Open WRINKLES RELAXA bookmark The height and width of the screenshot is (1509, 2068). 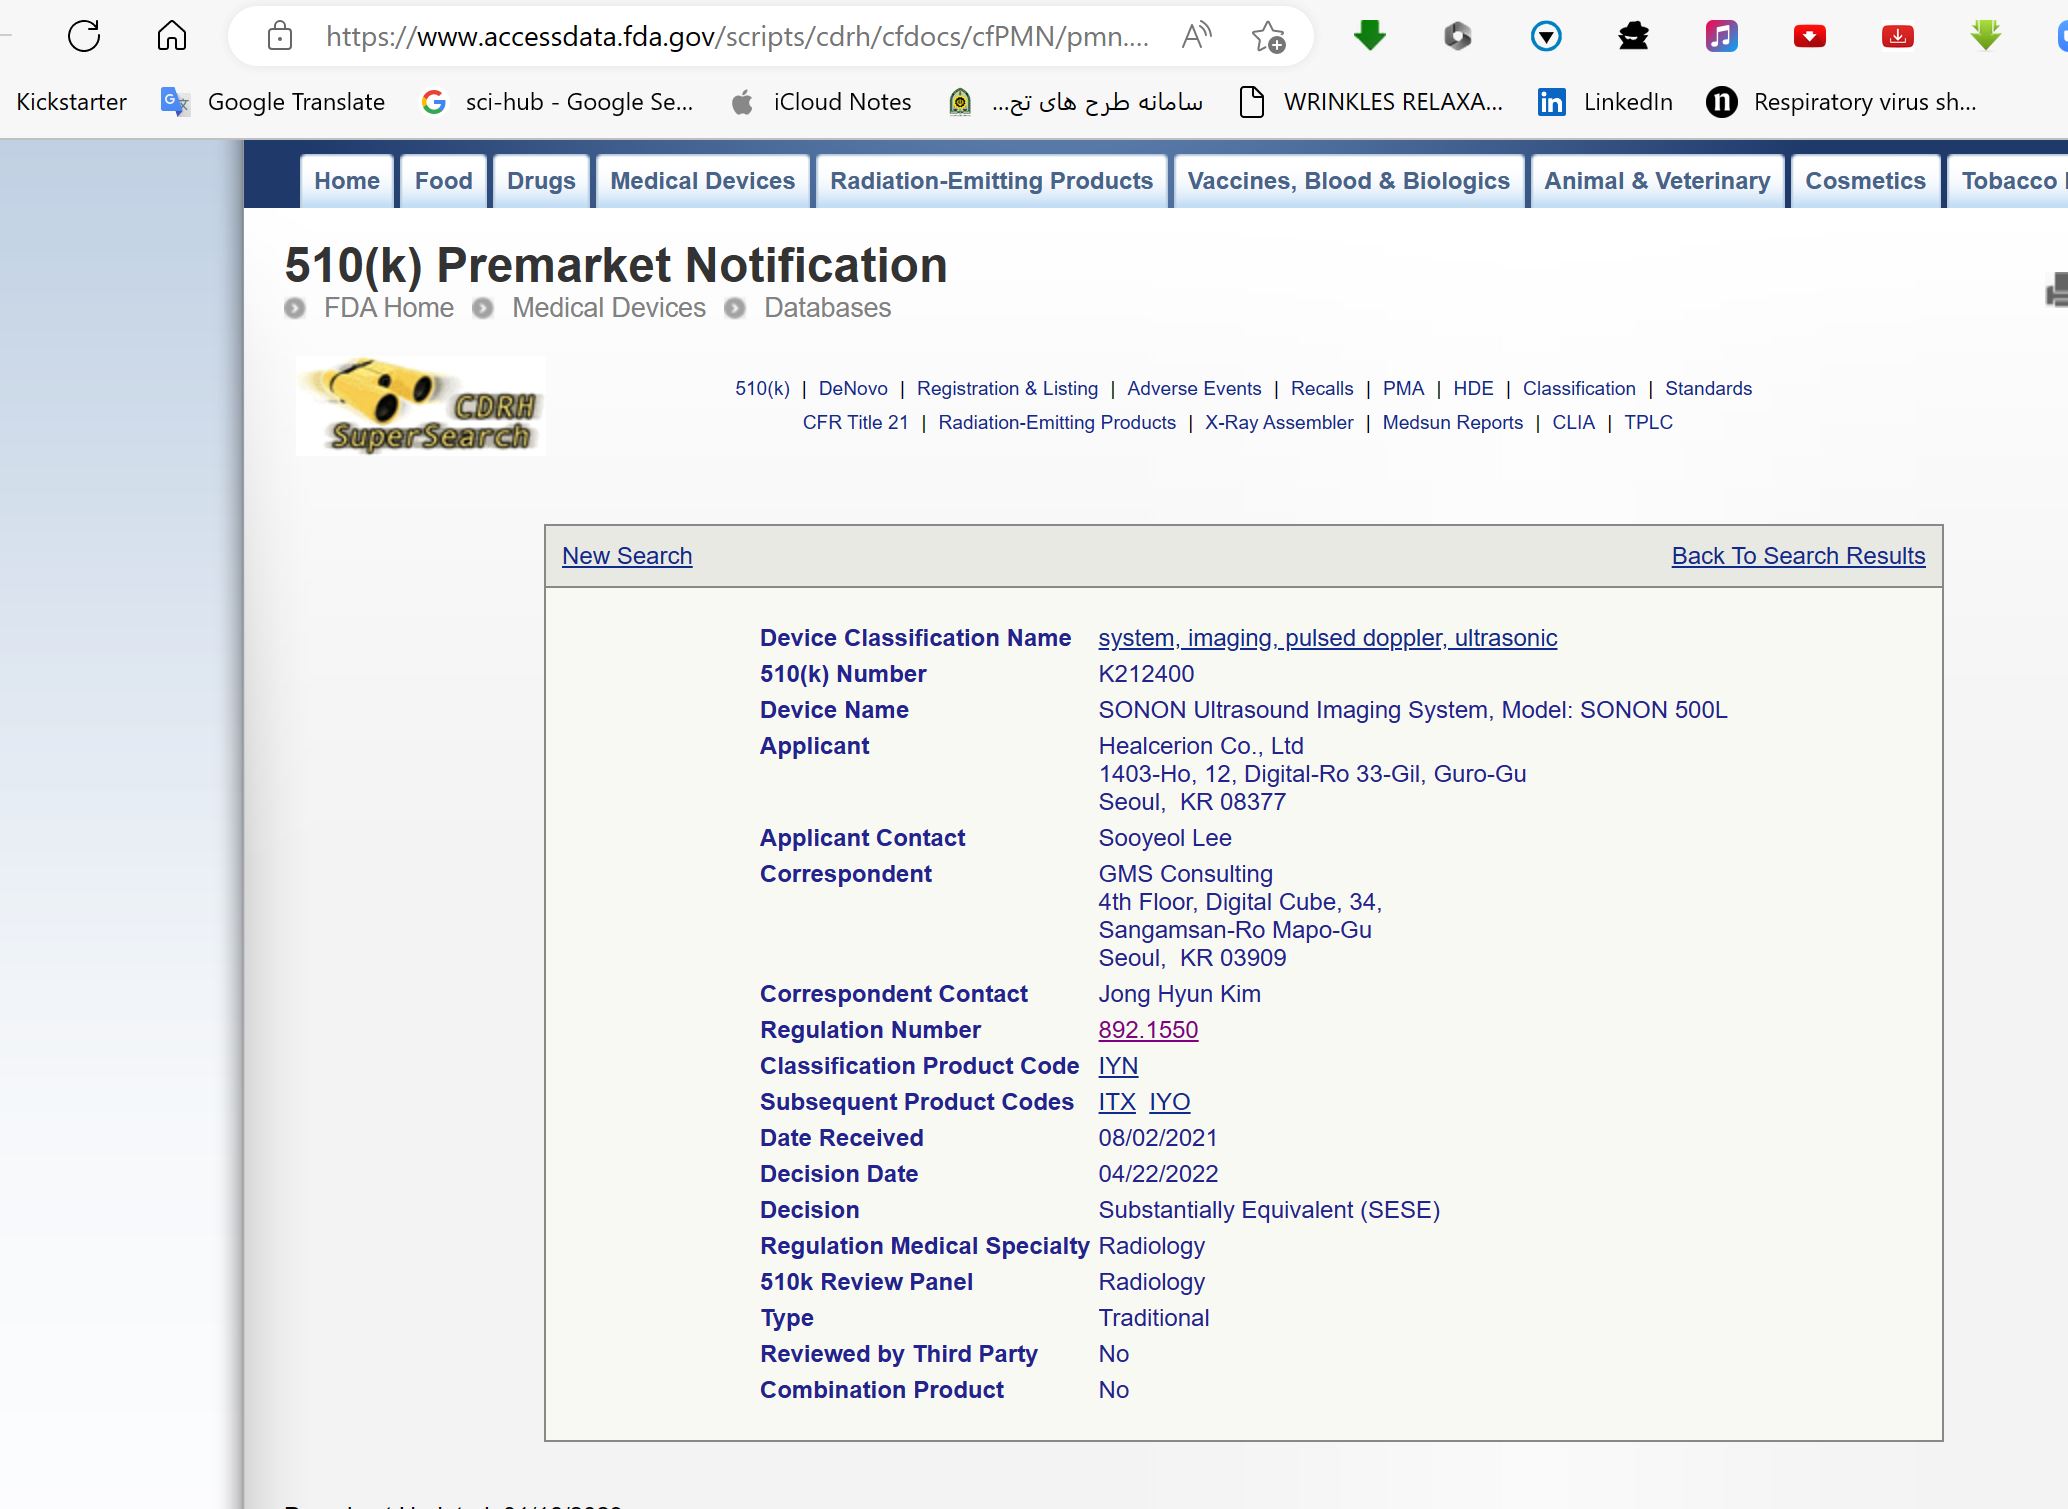point(1370,102)
